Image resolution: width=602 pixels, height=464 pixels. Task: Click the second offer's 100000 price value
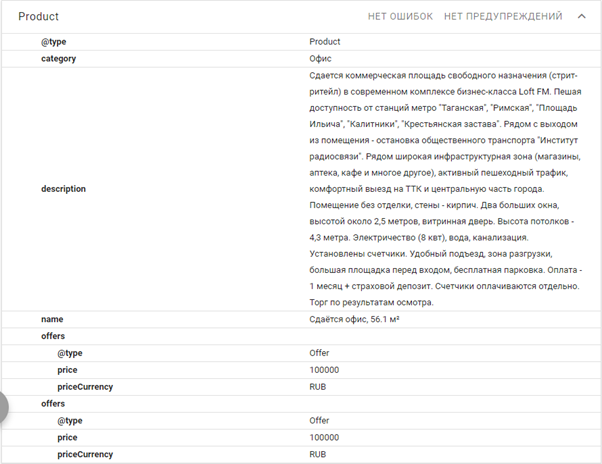pyautogui.click(x=325, y=437)
